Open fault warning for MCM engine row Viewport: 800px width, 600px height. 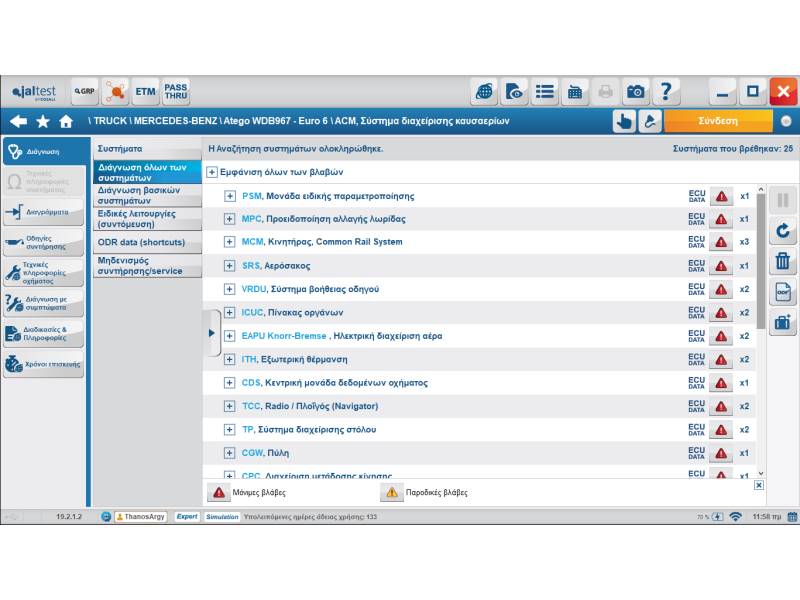point(721,242)
